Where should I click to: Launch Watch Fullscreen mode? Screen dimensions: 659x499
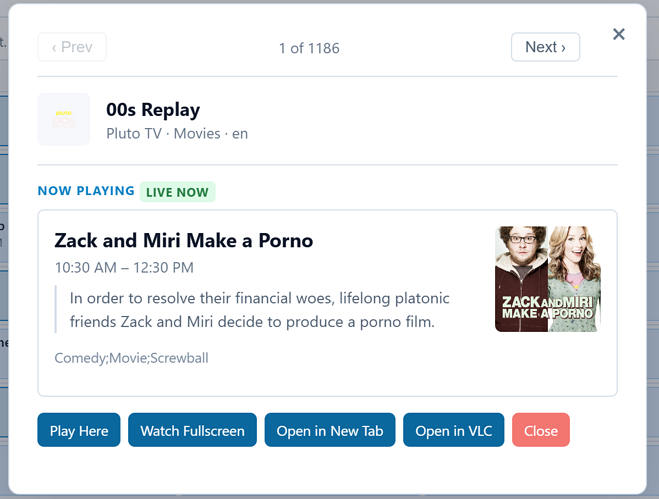(x=192, y=430)
